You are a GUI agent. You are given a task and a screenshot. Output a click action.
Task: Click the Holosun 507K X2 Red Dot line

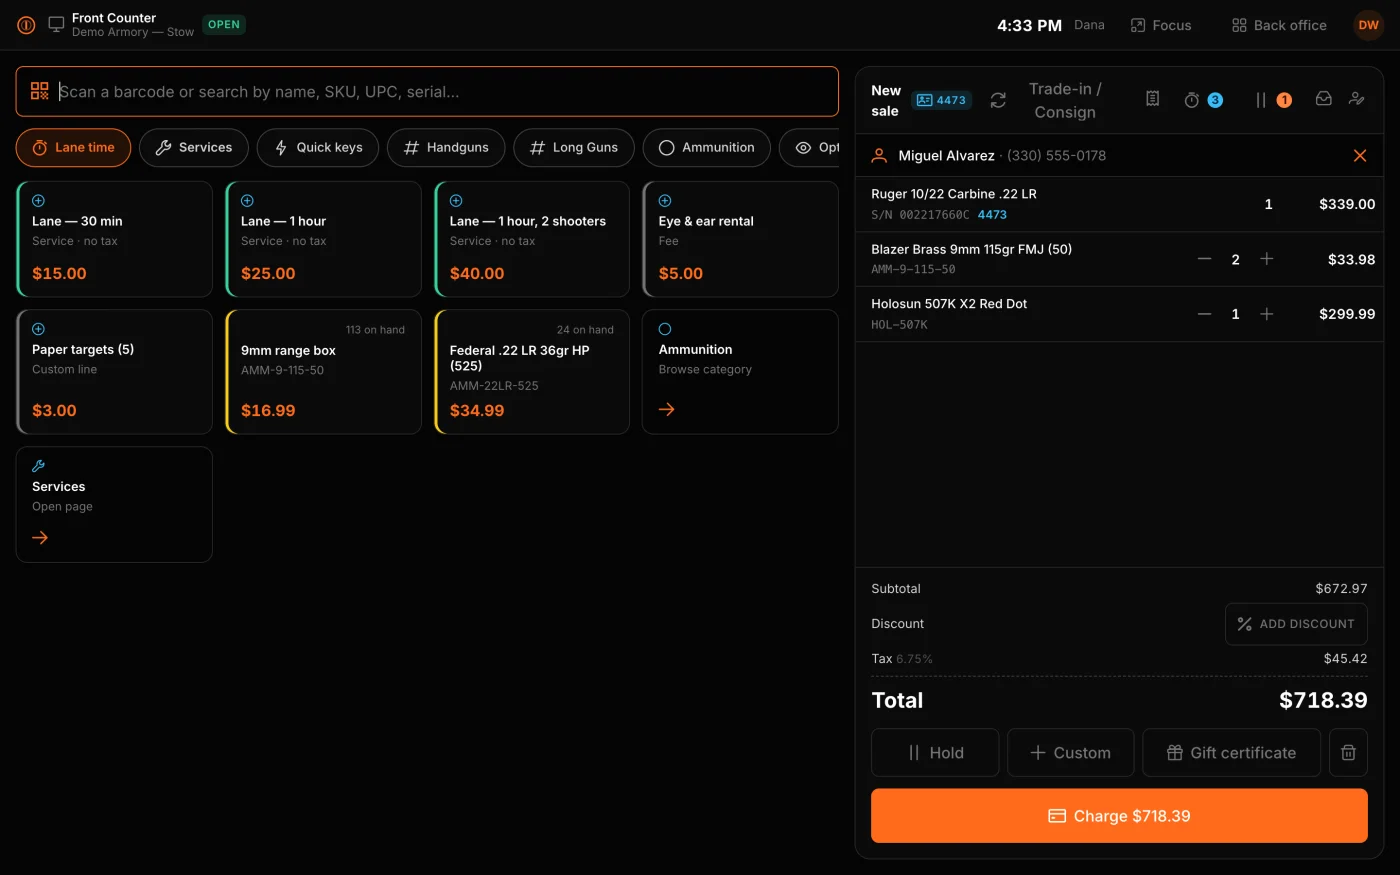pyautogui.click(x=1120, y=314)
